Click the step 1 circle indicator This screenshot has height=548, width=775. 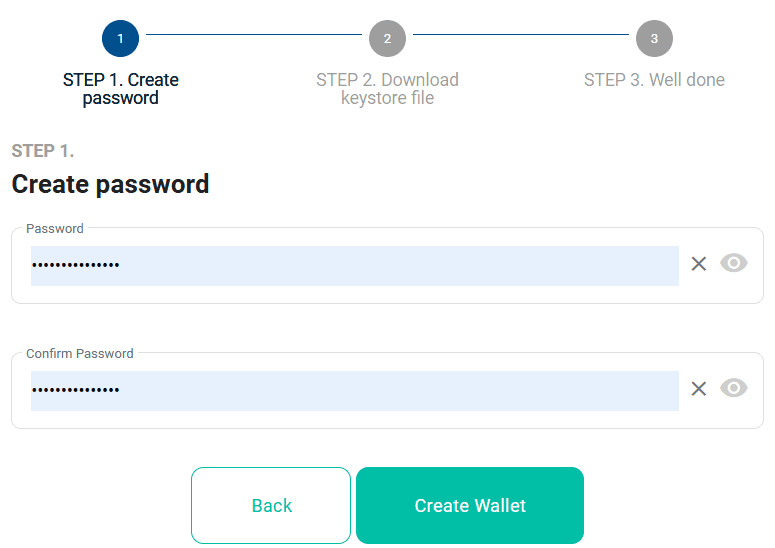click(x=120, y=39)
